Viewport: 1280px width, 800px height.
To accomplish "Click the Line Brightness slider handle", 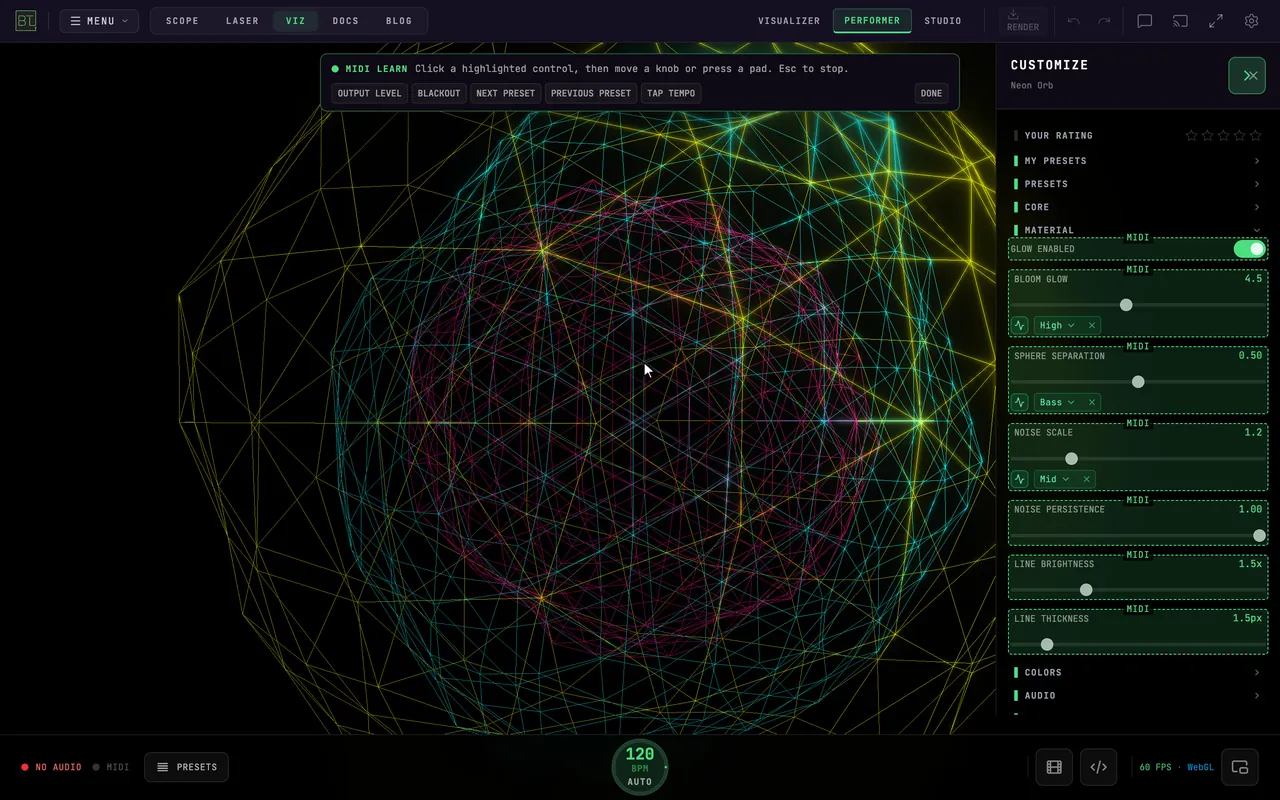I will (1086, 590).
